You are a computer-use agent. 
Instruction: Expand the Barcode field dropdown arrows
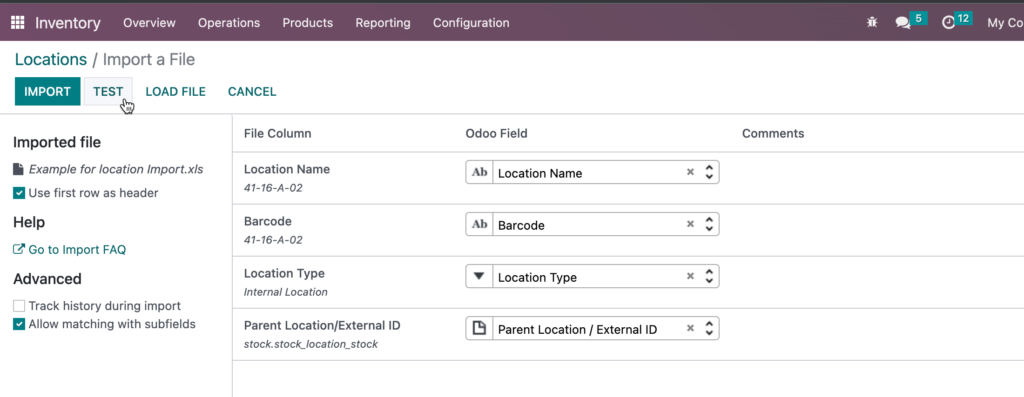(x=709, y=225)
